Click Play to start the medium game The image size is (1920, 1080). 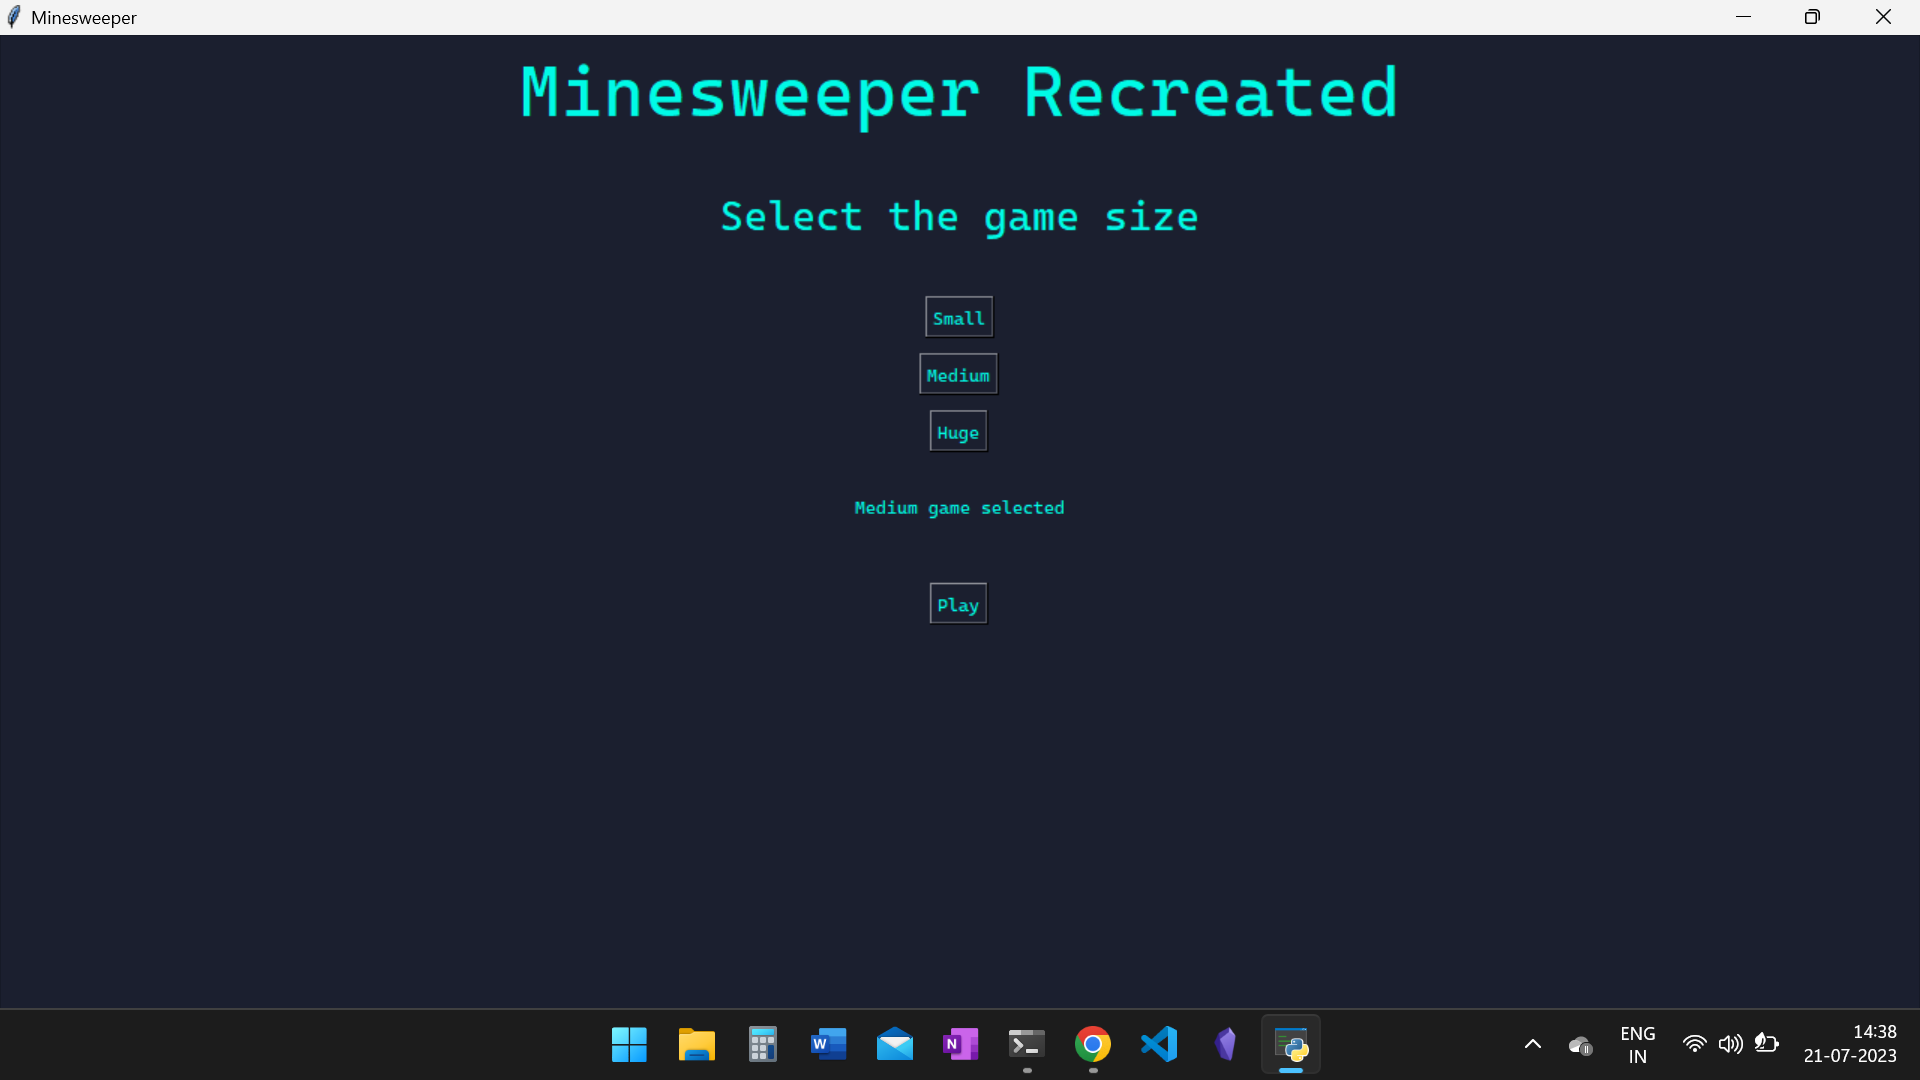957,602
